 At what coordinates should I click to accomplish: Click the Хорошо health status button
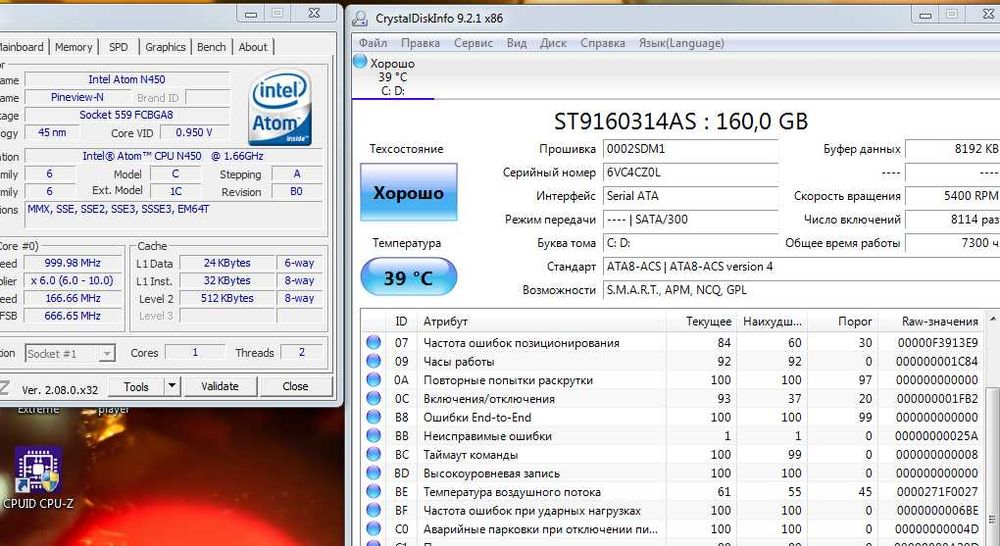point(409,193)
